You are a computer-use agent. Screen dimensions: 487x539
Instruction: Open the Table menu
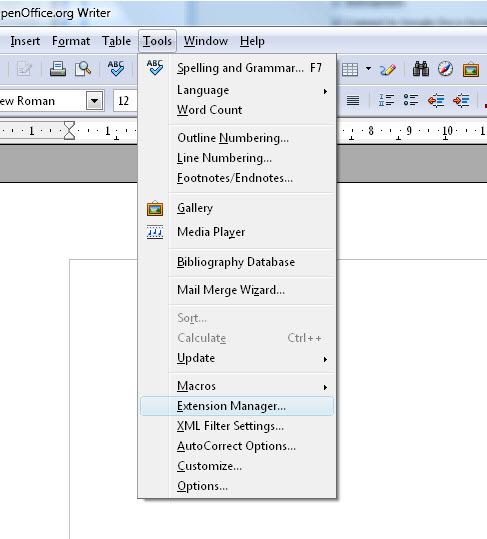[x=117, y=41]
